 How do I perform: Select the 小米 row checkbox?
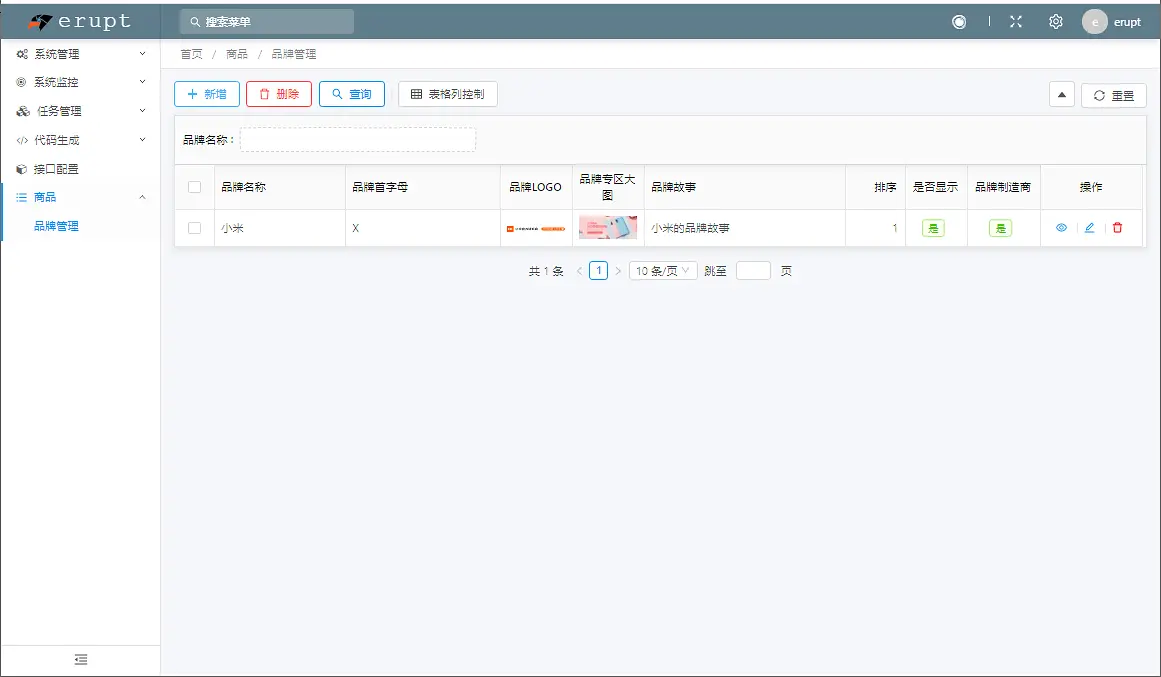tap(195, 228)
